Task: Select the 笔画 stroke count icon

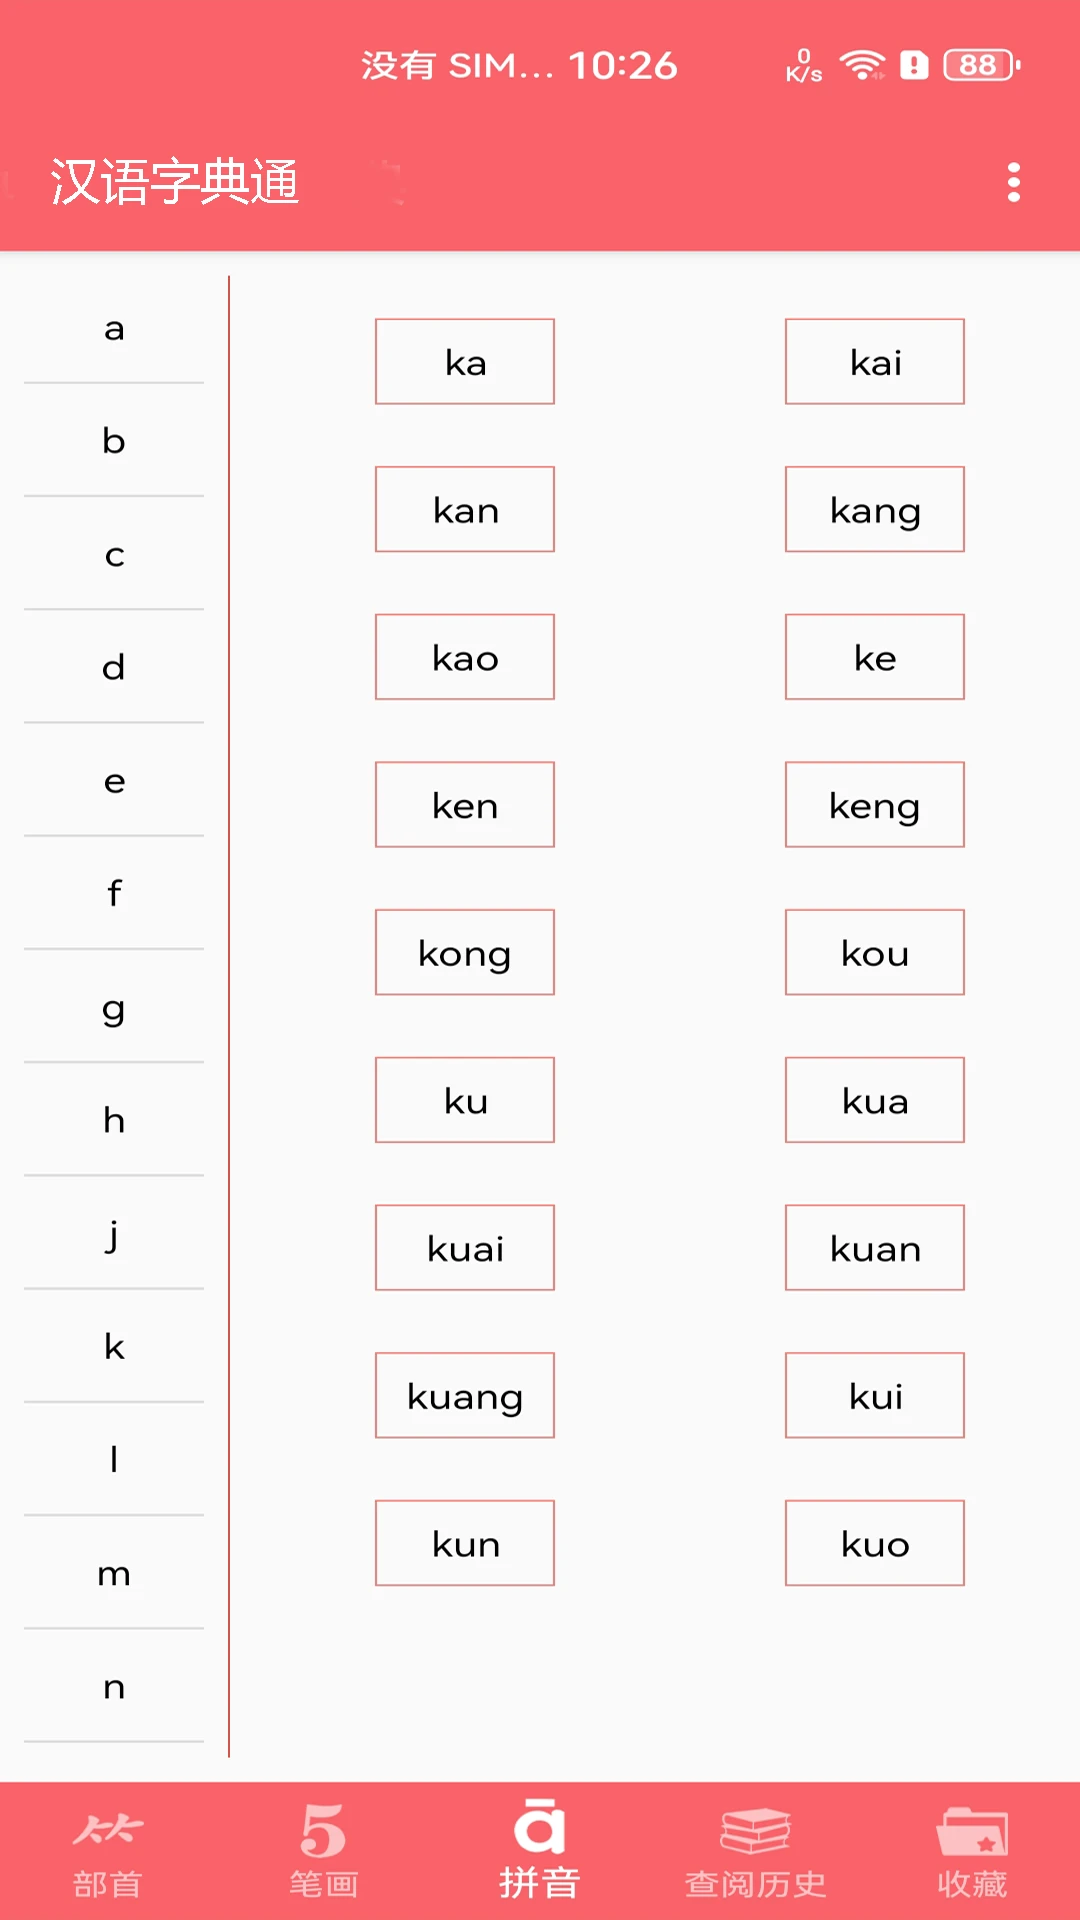Action: [x=322, y=1843]
